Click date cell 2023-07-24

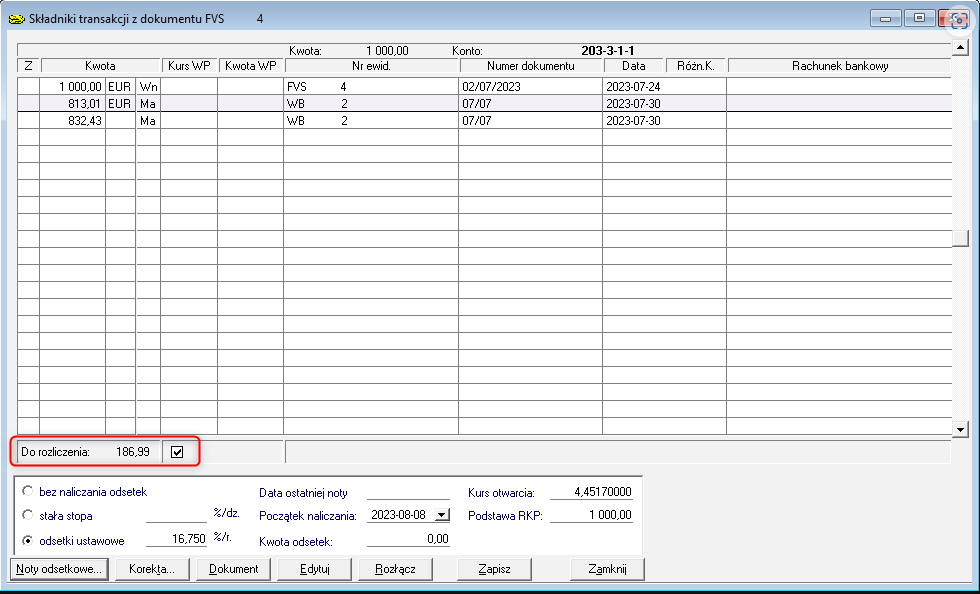(x=664, y=87)
